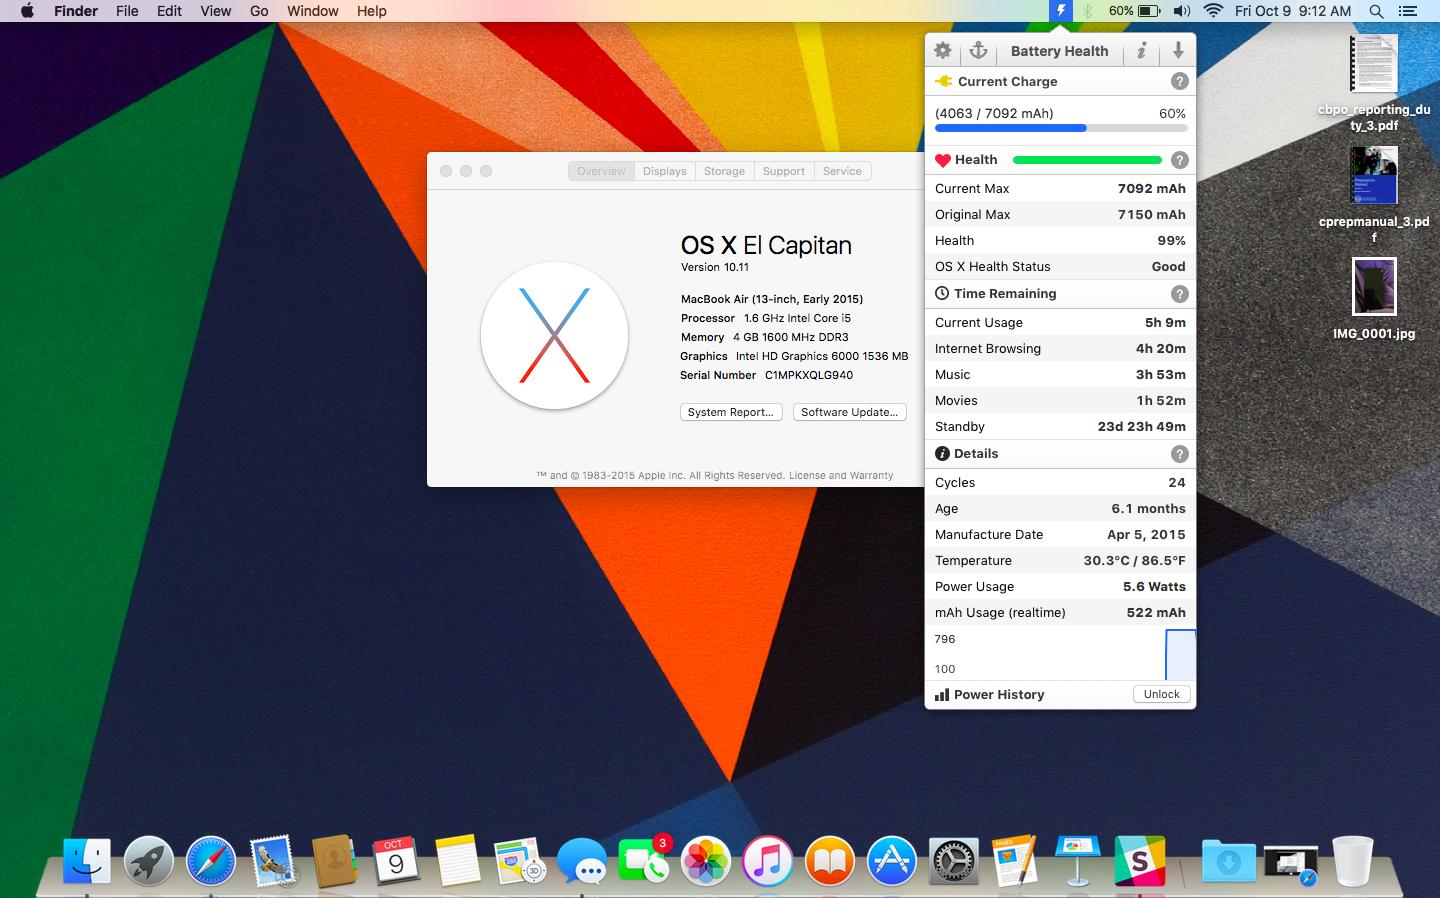The image size is (1440, 898).
Task: Open Finder from the Dock
Action: (87, 860)
